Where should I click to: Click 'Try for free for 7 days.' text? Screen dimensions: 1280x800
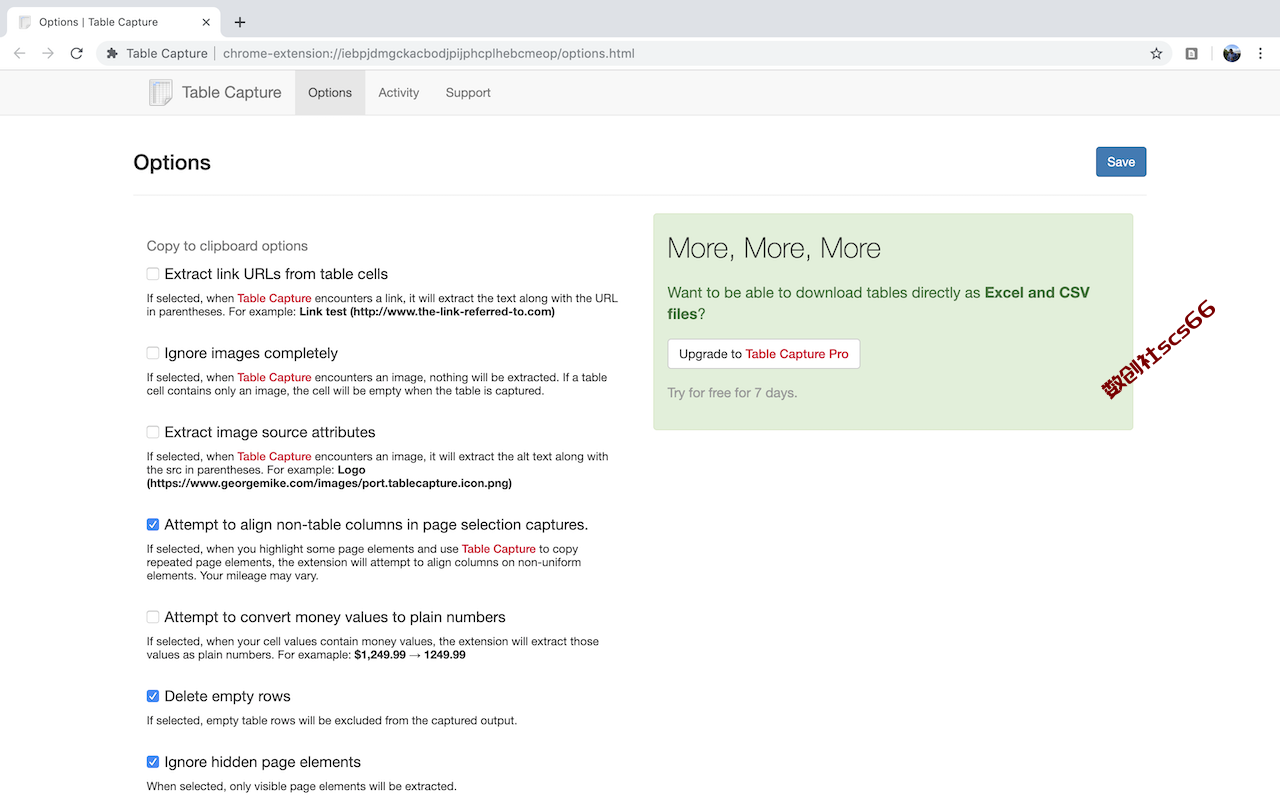733,393
